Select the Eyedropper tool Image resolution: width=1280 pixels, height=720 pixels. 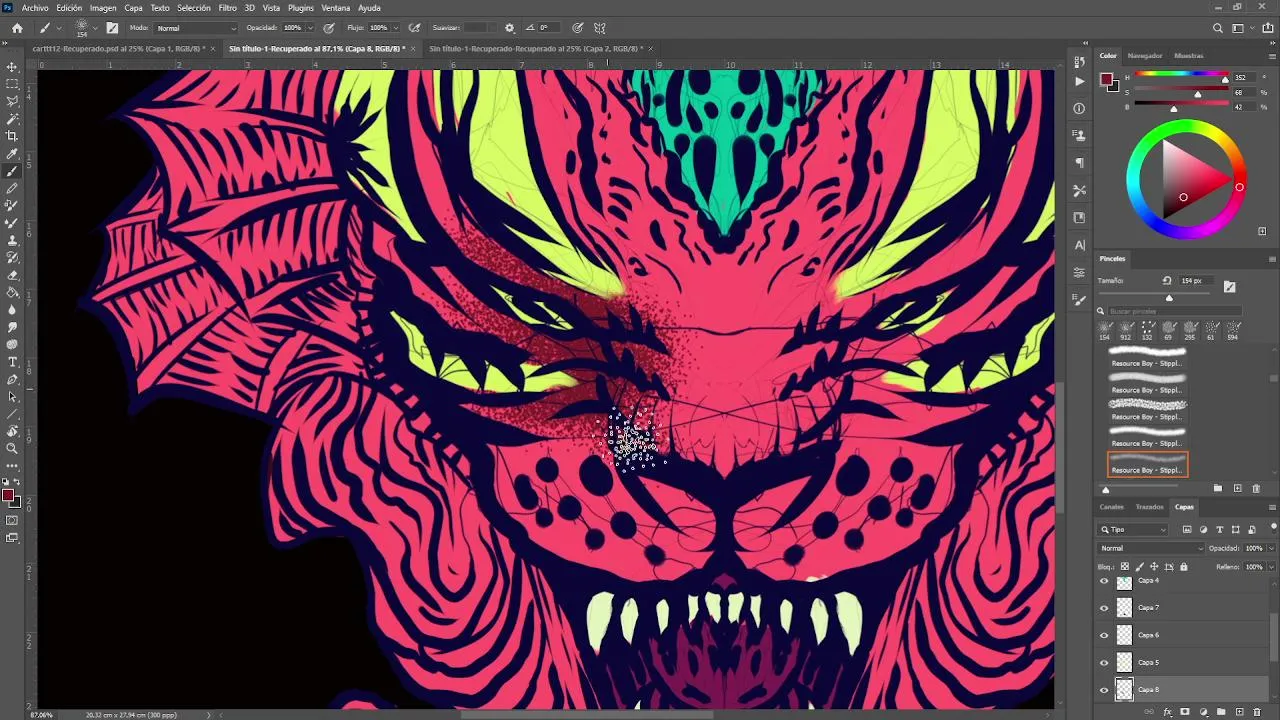click(x=12, y=154)
